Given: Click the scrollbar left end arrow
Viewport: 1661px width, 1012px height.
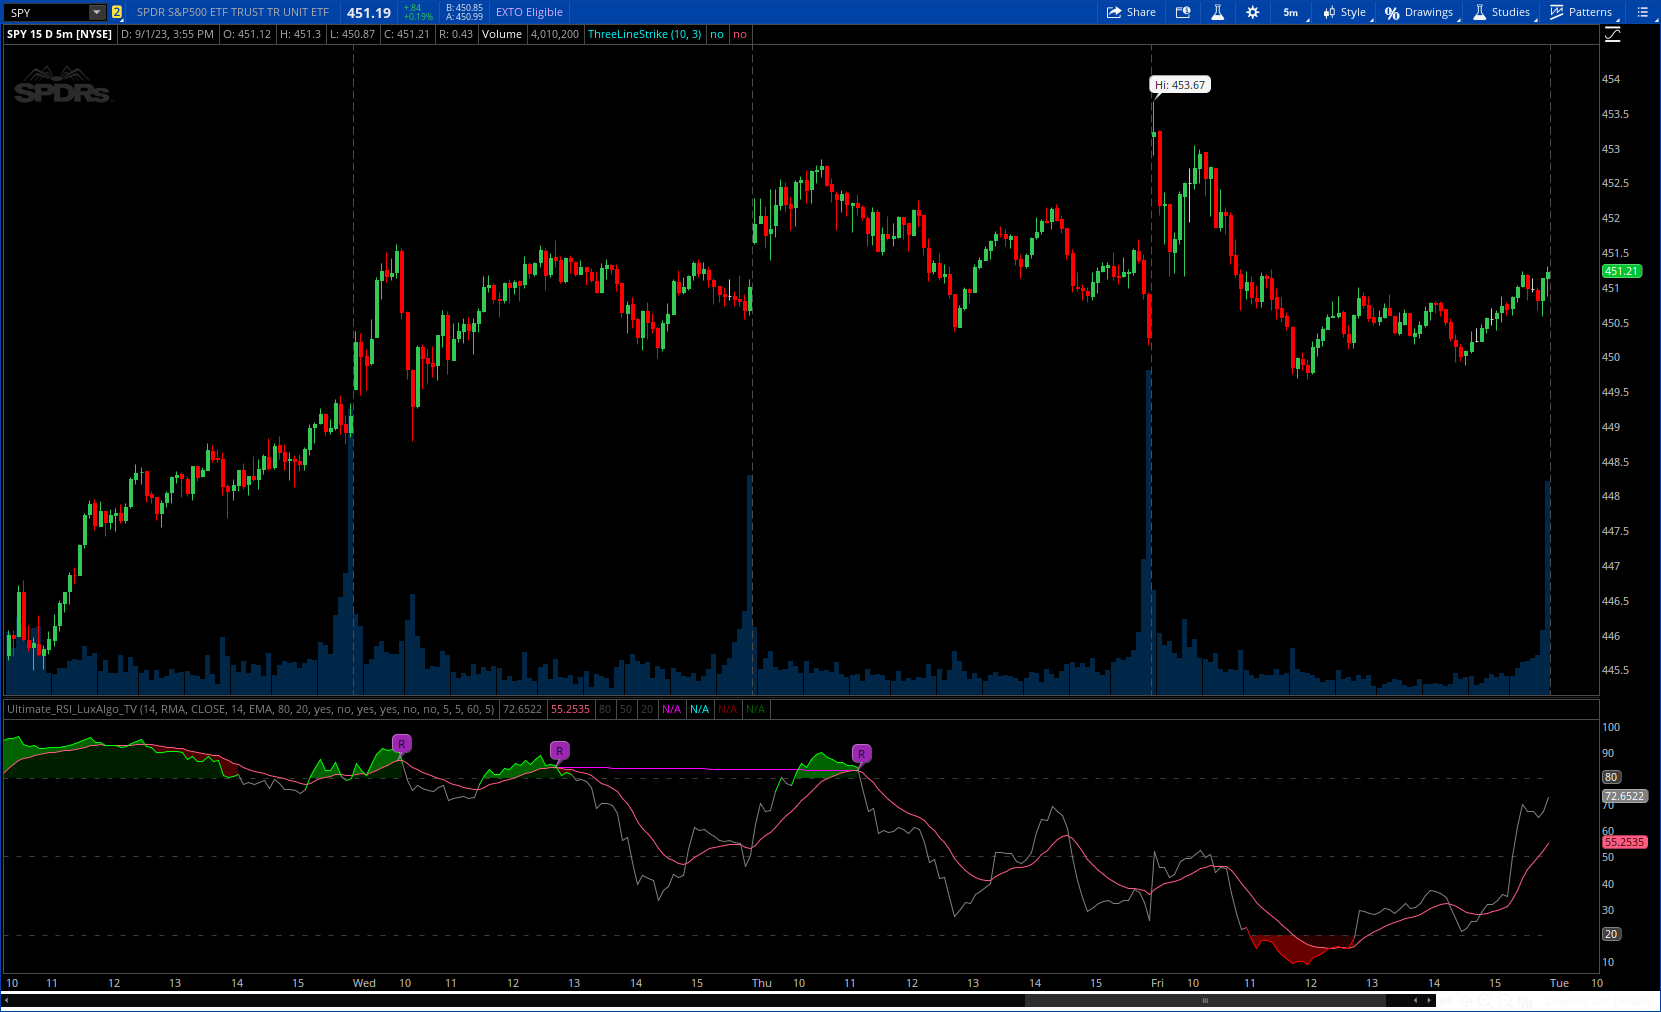Looking at the screenshot, I should [x=8, y=1000].
